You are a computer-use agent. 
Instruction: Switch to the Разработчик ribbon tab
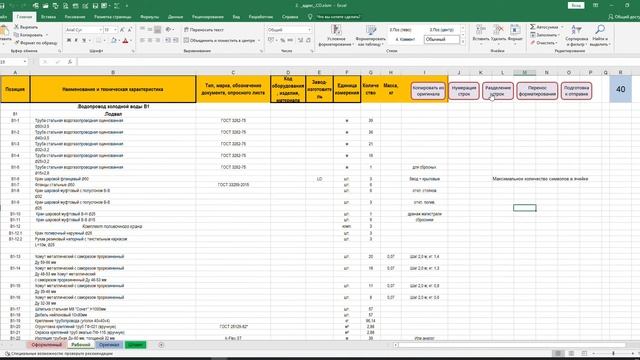(x=261, y=17)
